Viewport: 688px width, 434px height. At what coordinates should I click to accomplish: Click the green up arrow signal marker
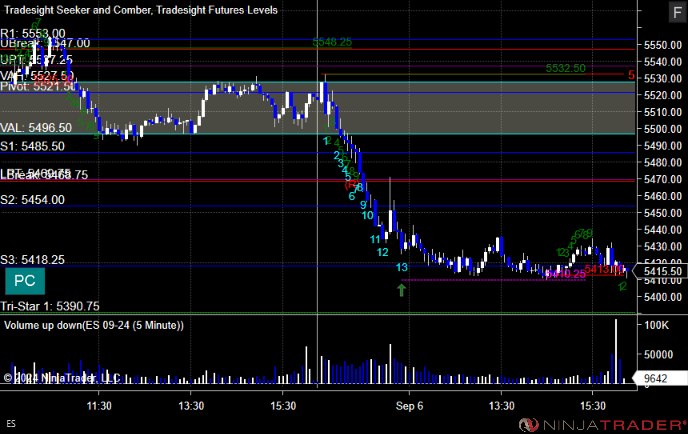[x=401, y=290]
